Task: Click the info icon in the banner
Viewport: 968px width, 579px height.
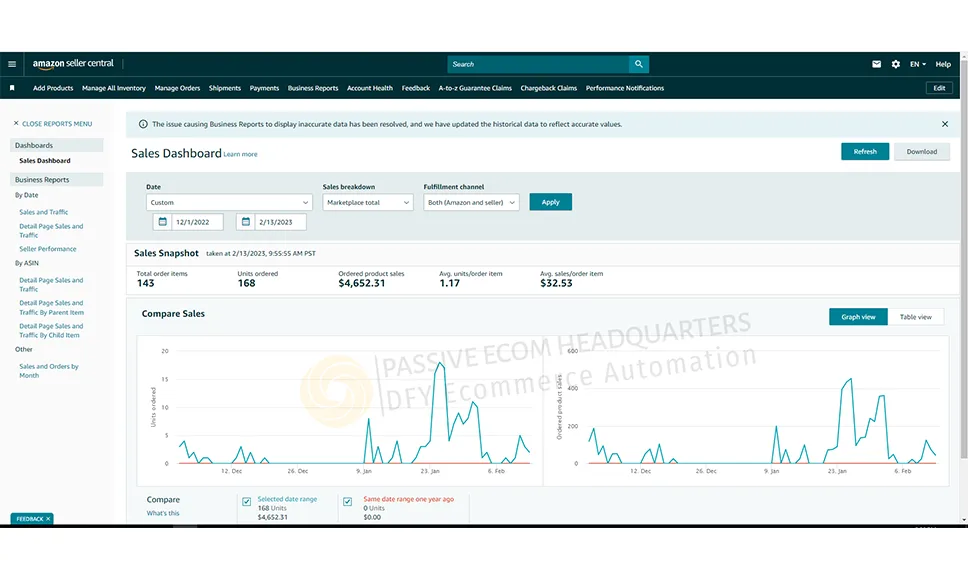Action: click(143, 124)
